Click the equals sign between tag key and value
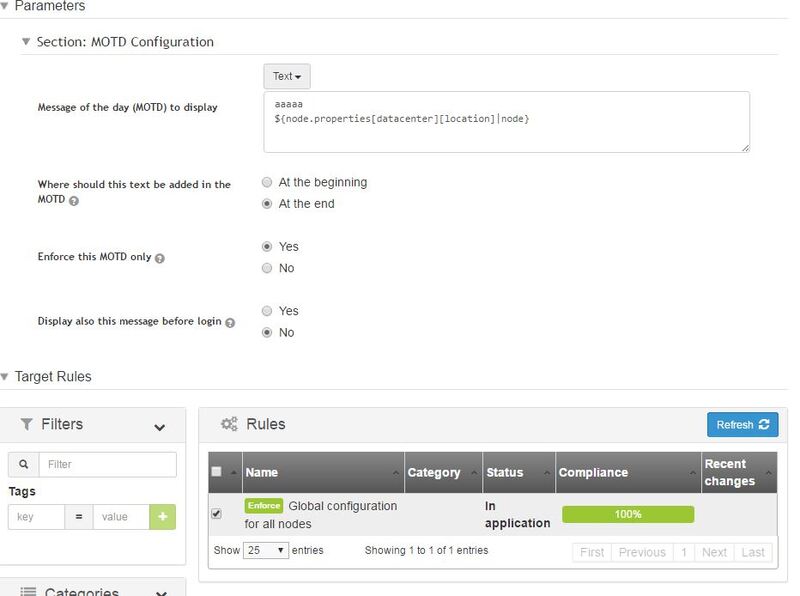Image resolution: width=800 pixels, height=596 pixels. point(79,517)
